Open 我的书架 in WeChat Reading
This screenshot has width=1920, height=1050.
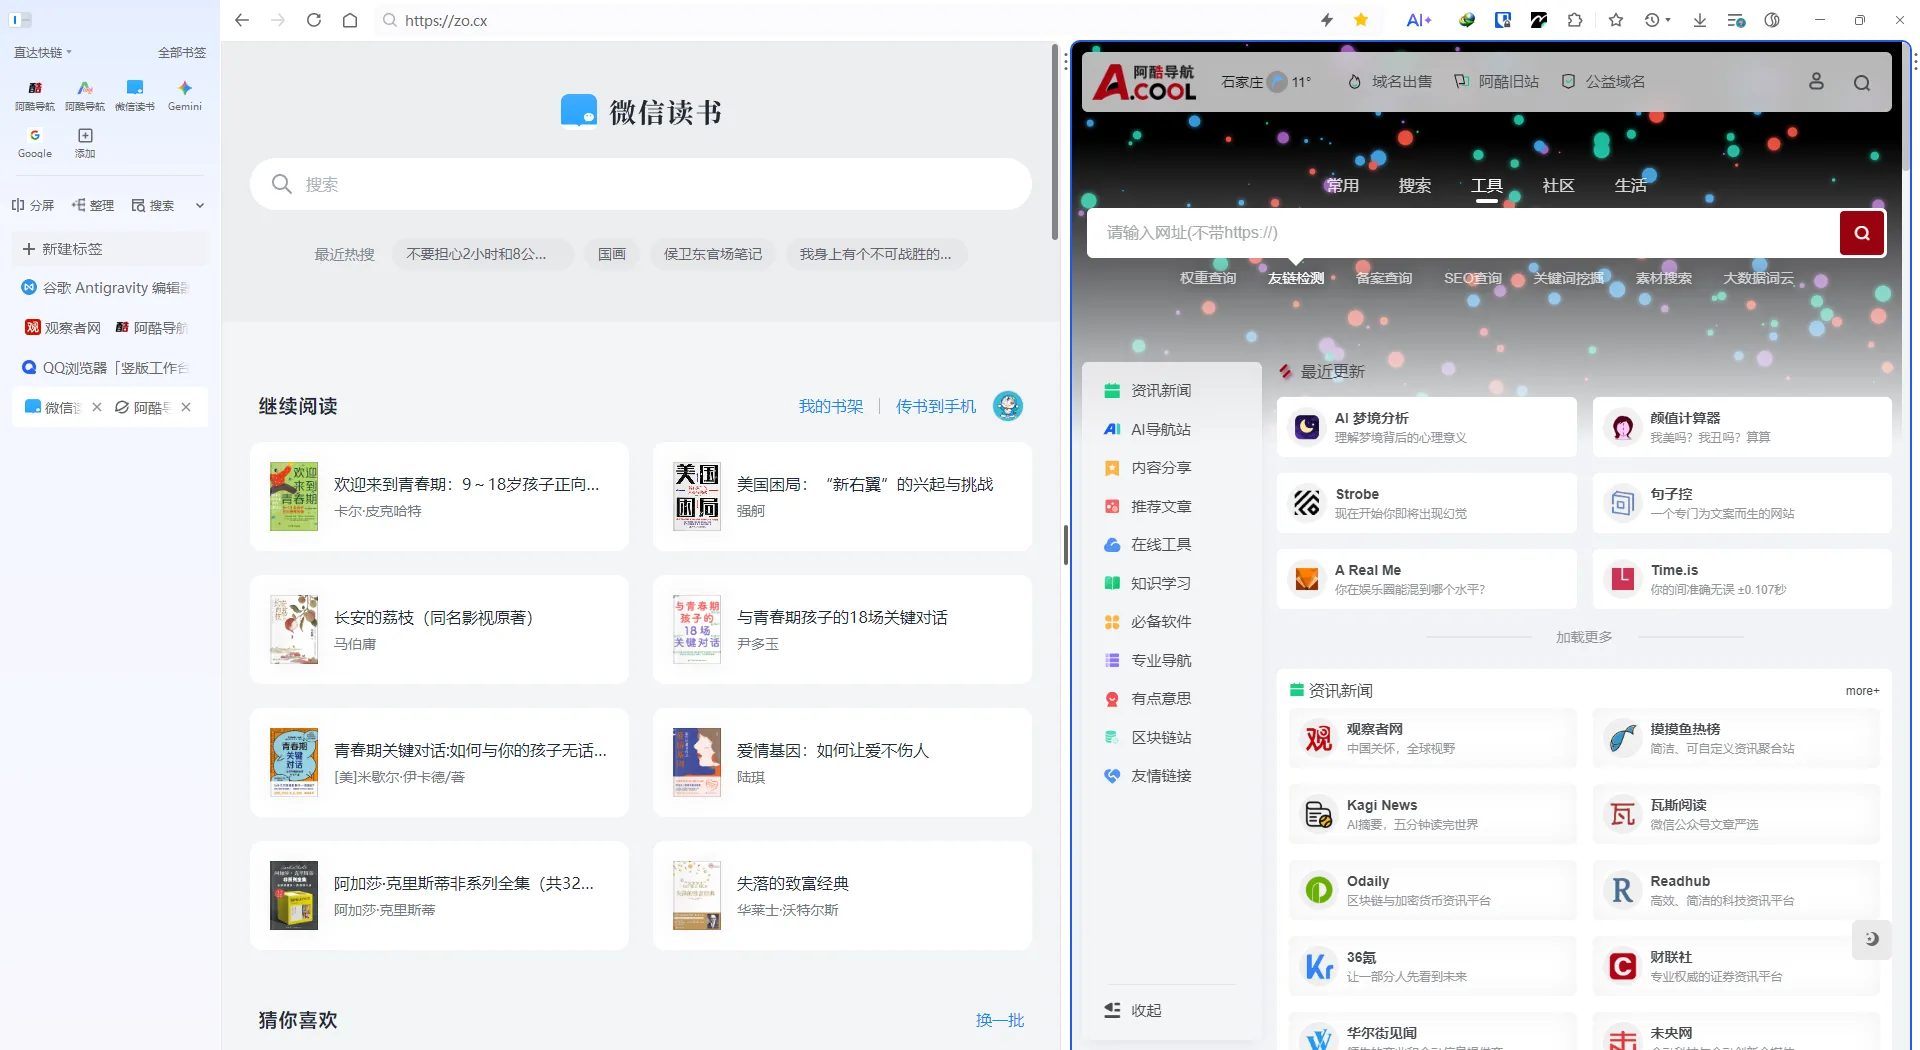(830, 406)
